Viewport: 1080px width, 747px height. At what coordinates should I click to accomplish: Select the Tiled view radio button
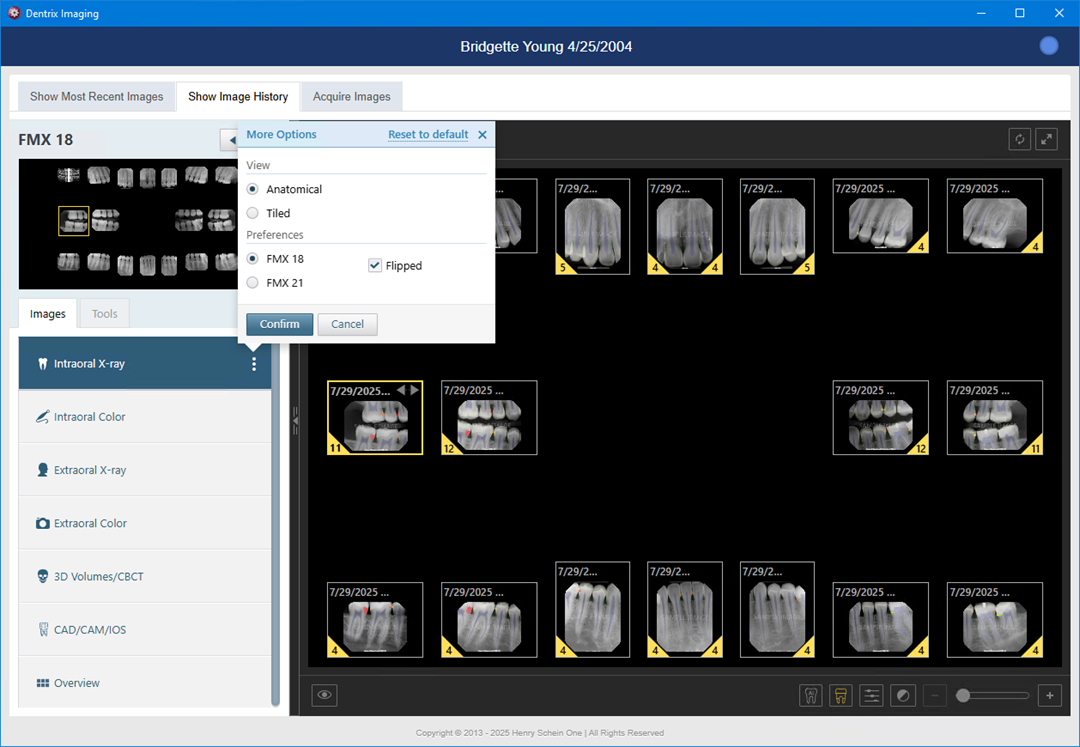[253, 213]
